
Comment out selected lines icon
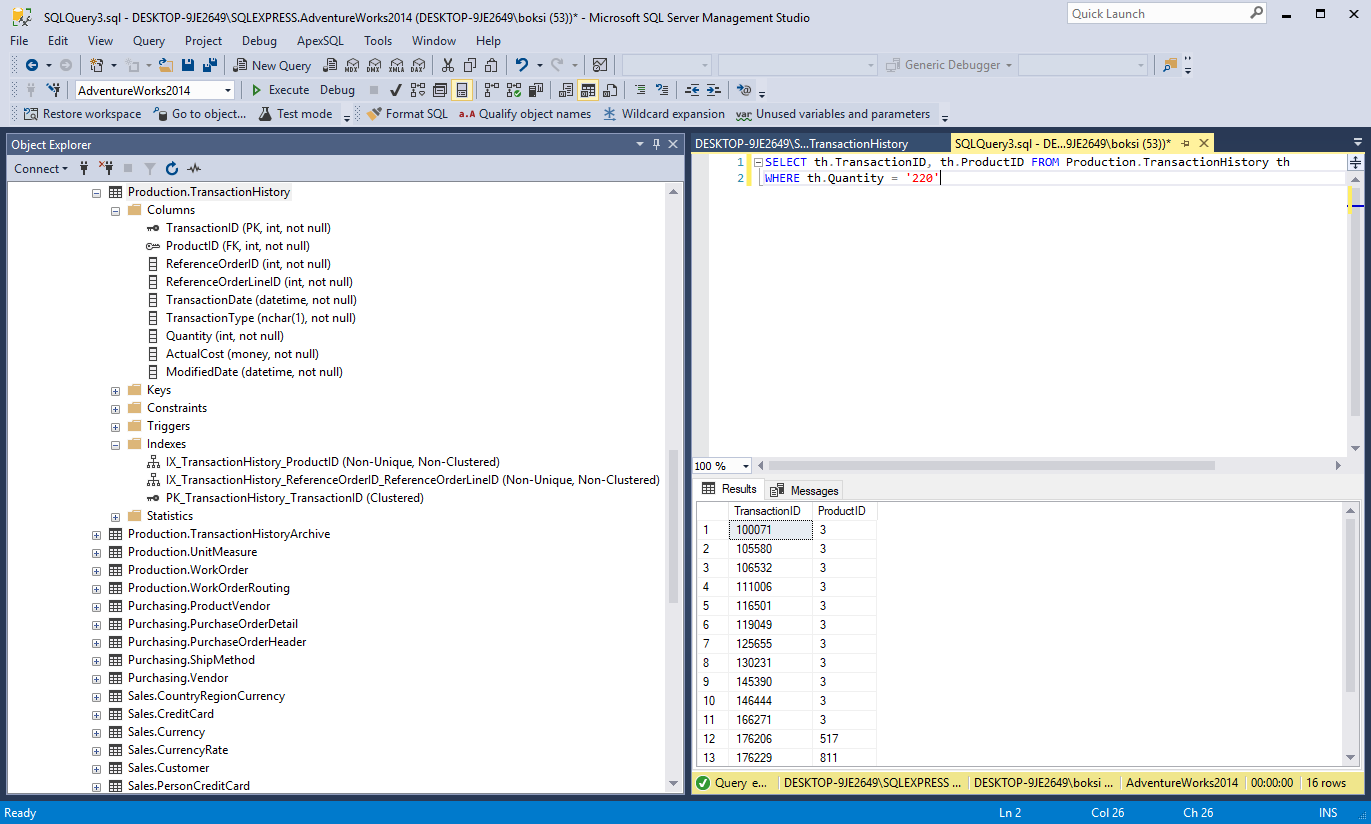[x=640, y=90]
